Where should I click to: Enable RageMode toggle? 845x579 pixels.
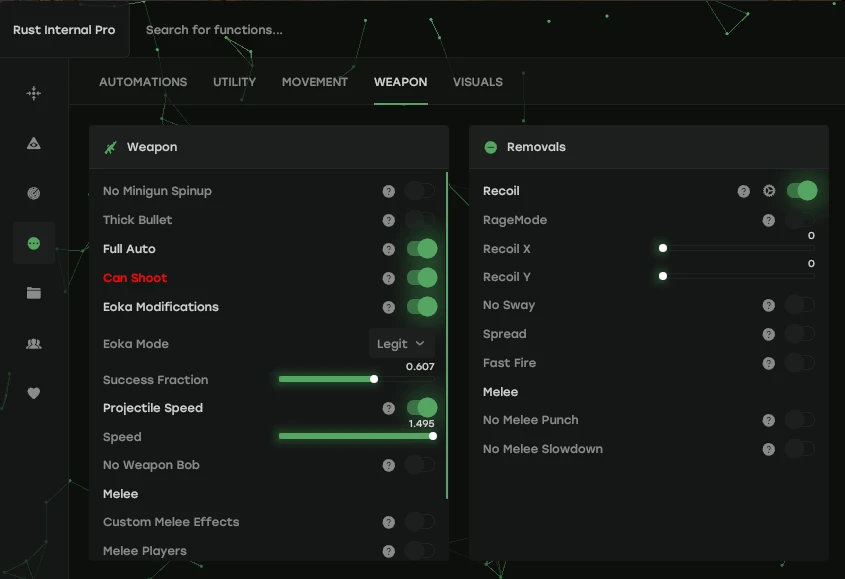coord(800,219)
